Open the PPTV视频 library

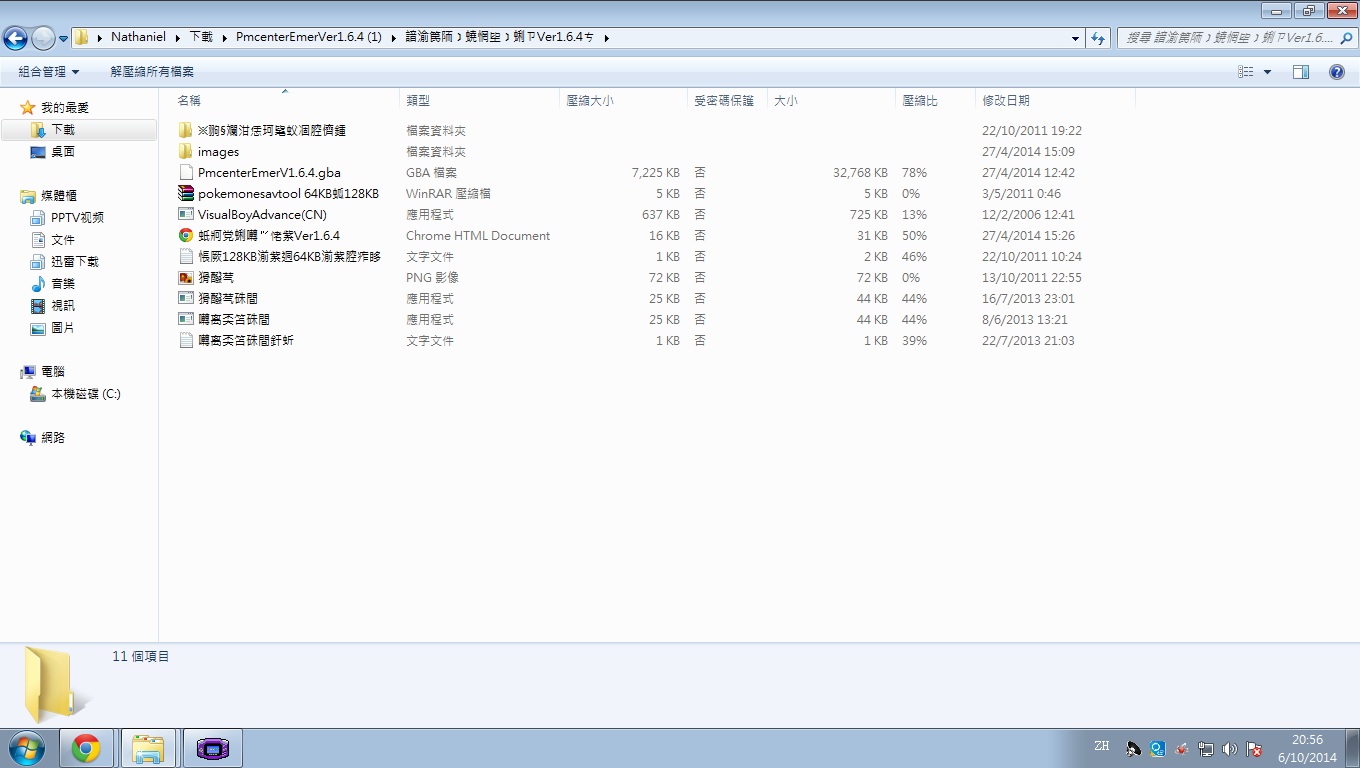(x=77, y=218)
